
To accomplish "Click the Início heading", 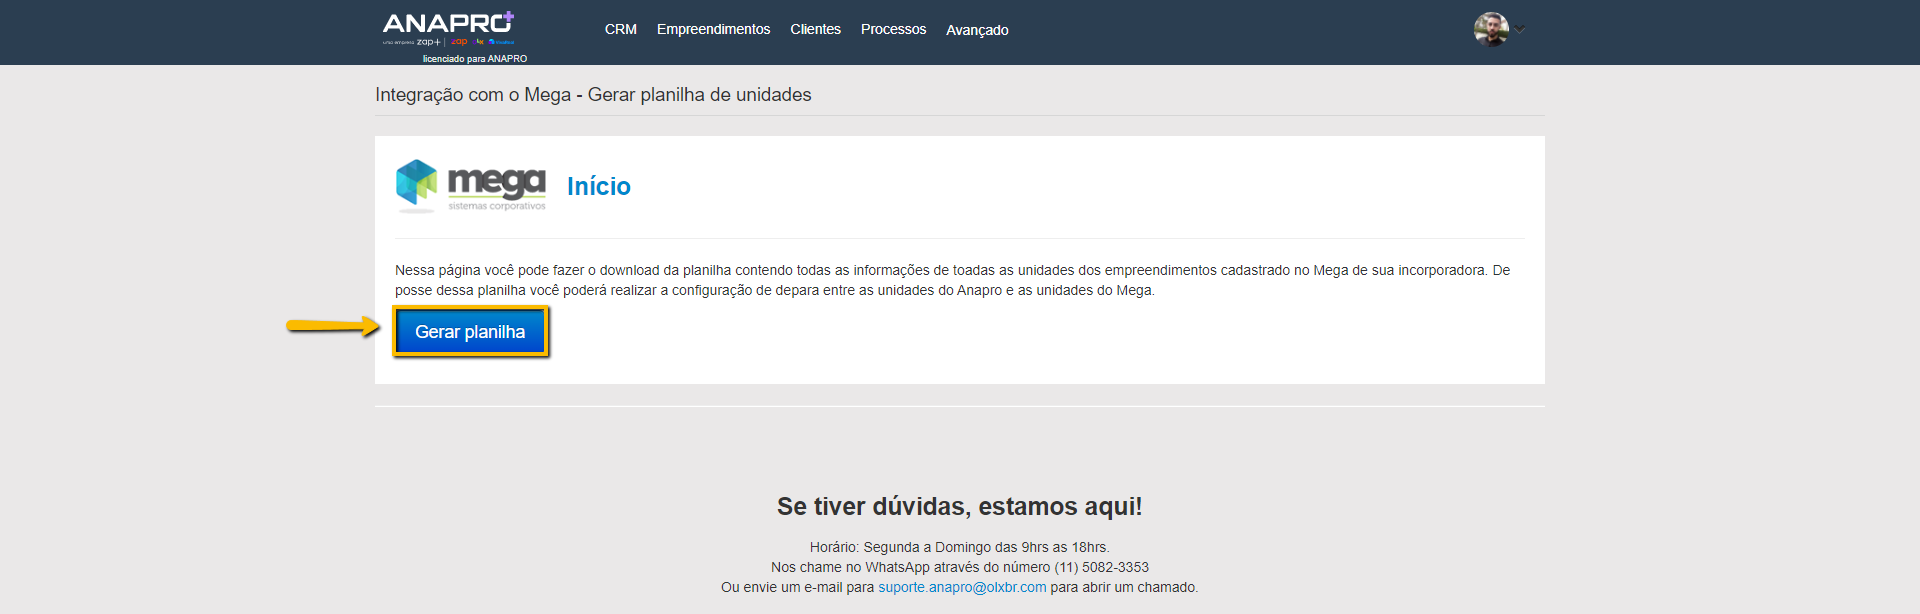I will 598,187.
